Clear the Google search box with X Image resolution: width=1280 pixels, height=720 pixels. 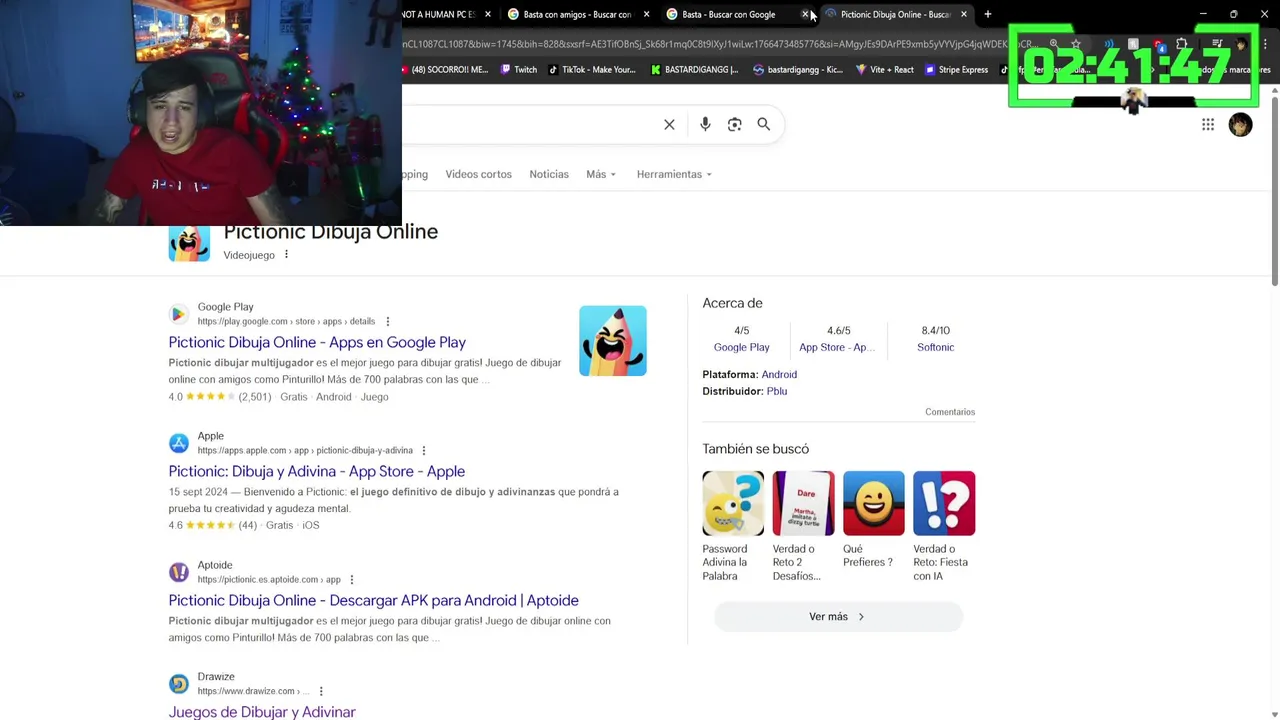[x=669, y=124]
